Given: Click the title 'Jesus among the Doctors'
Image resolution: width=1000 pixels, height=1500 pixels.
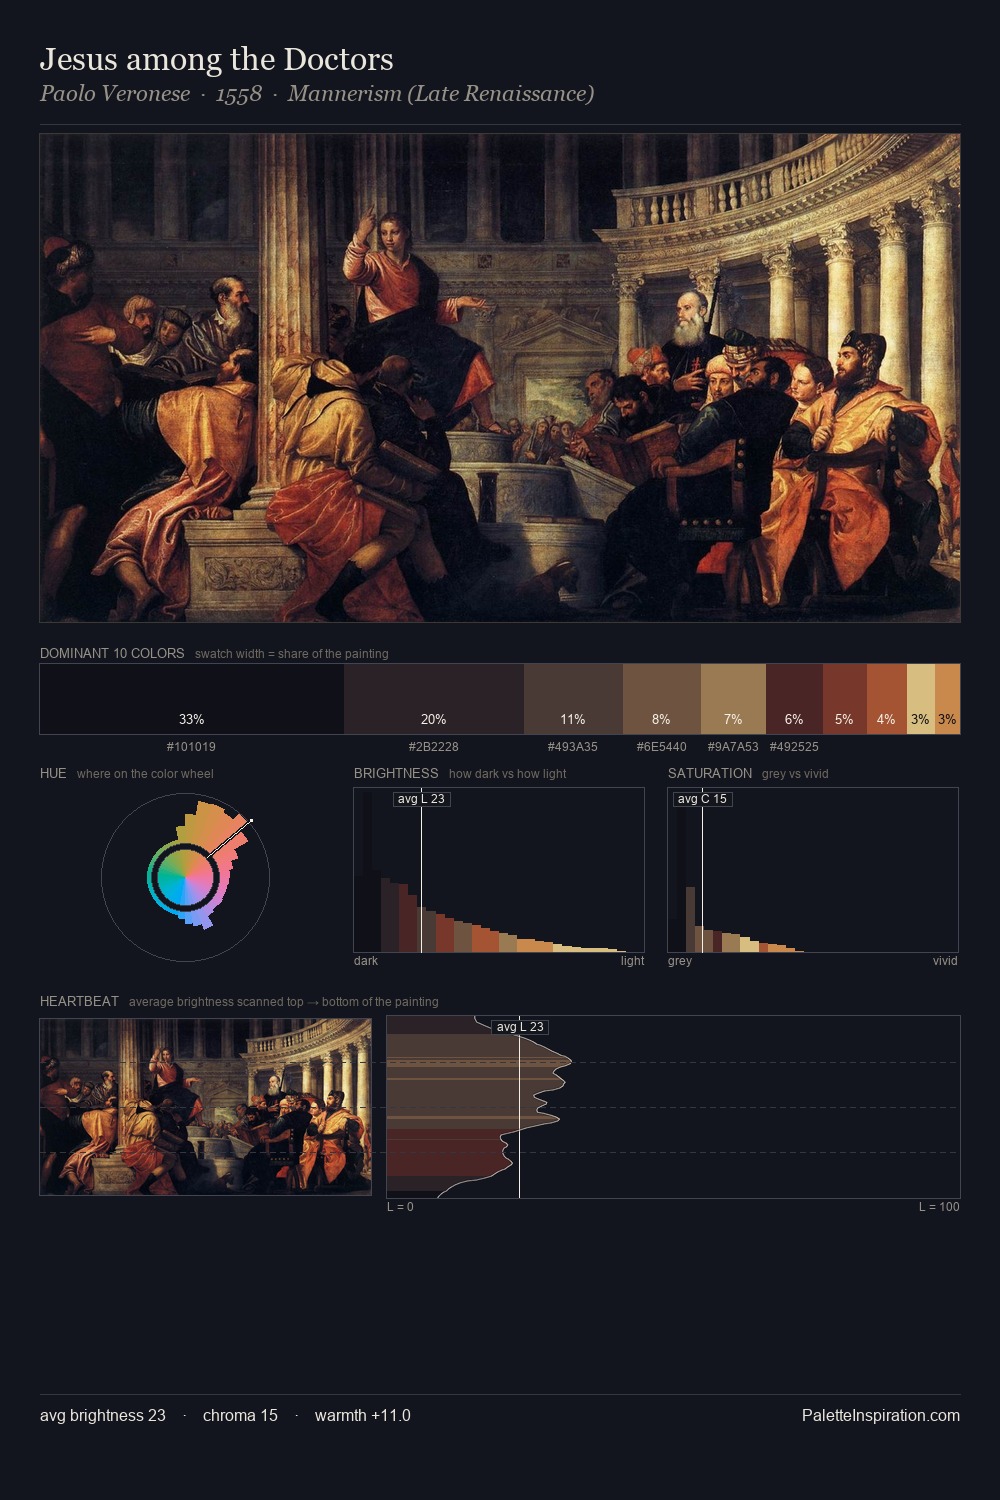Looking at the screenshot, I should 217,60.
